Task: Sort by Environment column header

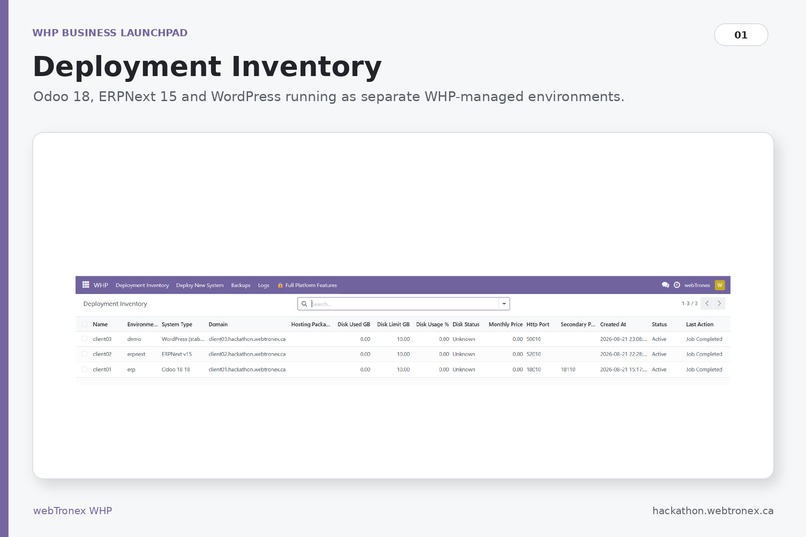Action: 142,324
